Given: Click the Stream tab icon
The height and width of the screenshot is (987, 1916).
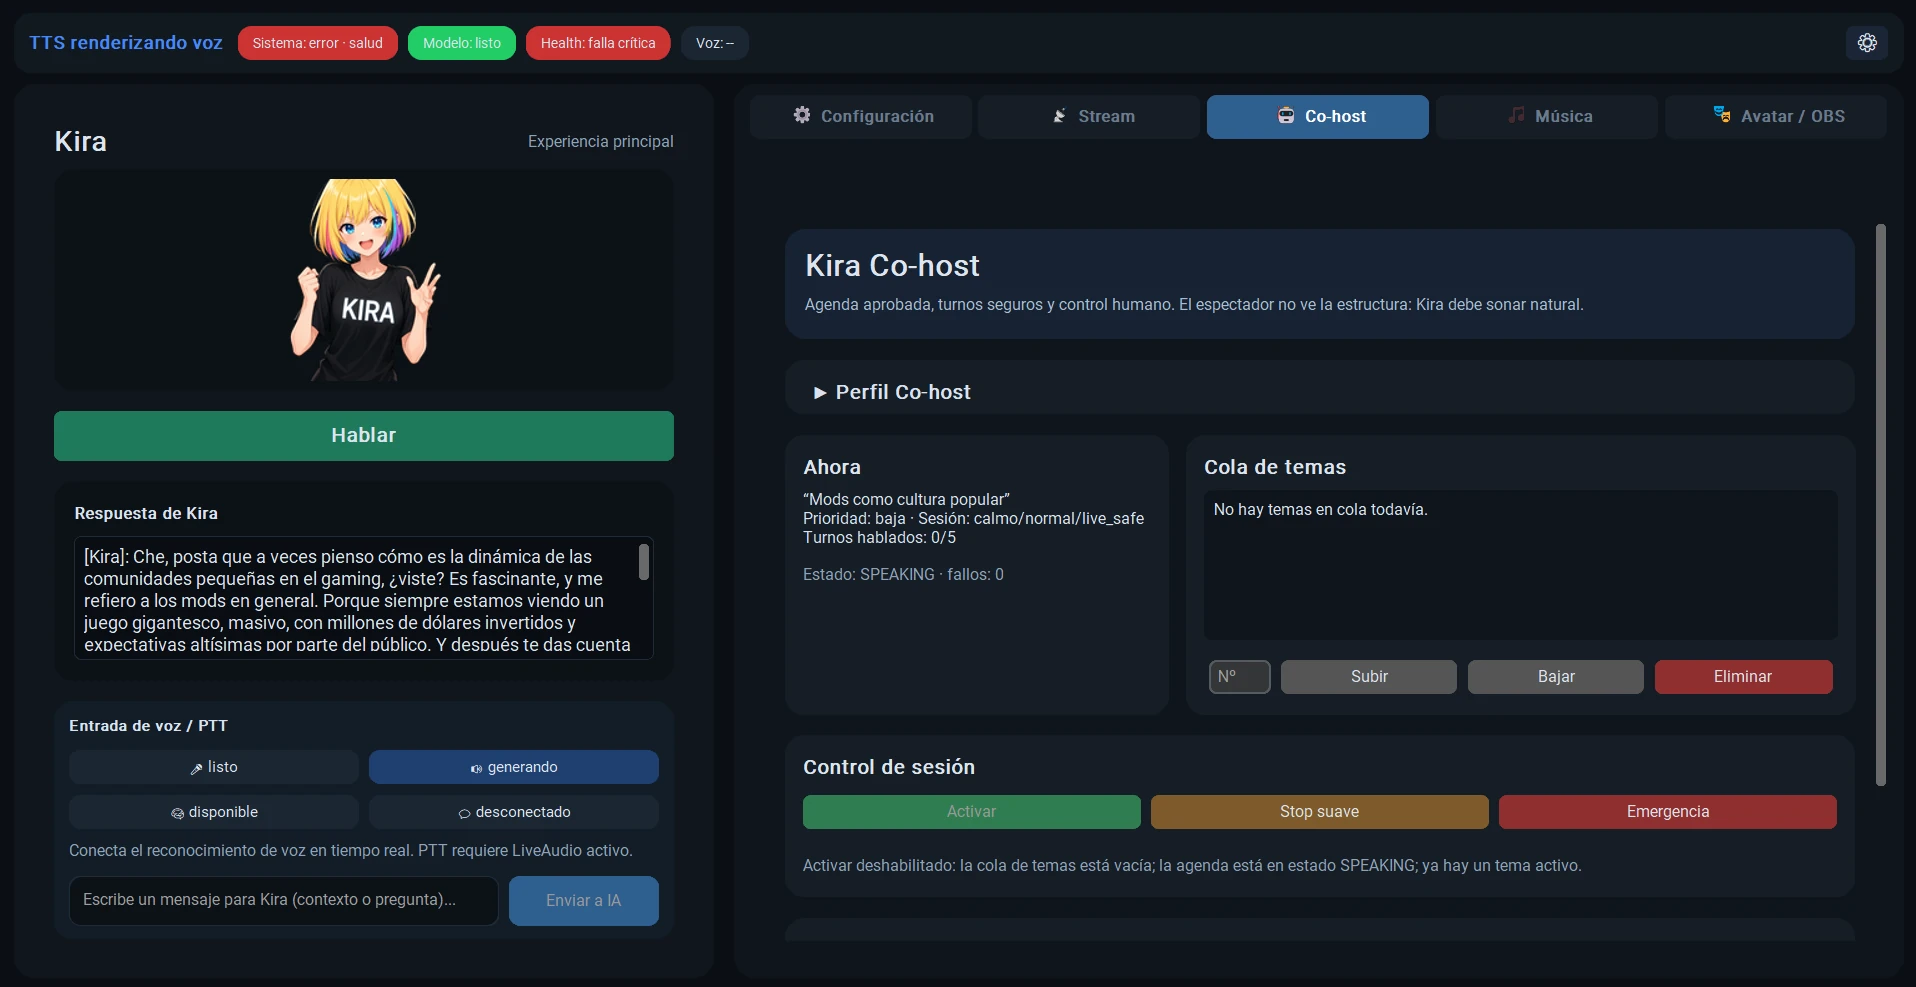Looking at the screenshot, I should coord(1059,116).
